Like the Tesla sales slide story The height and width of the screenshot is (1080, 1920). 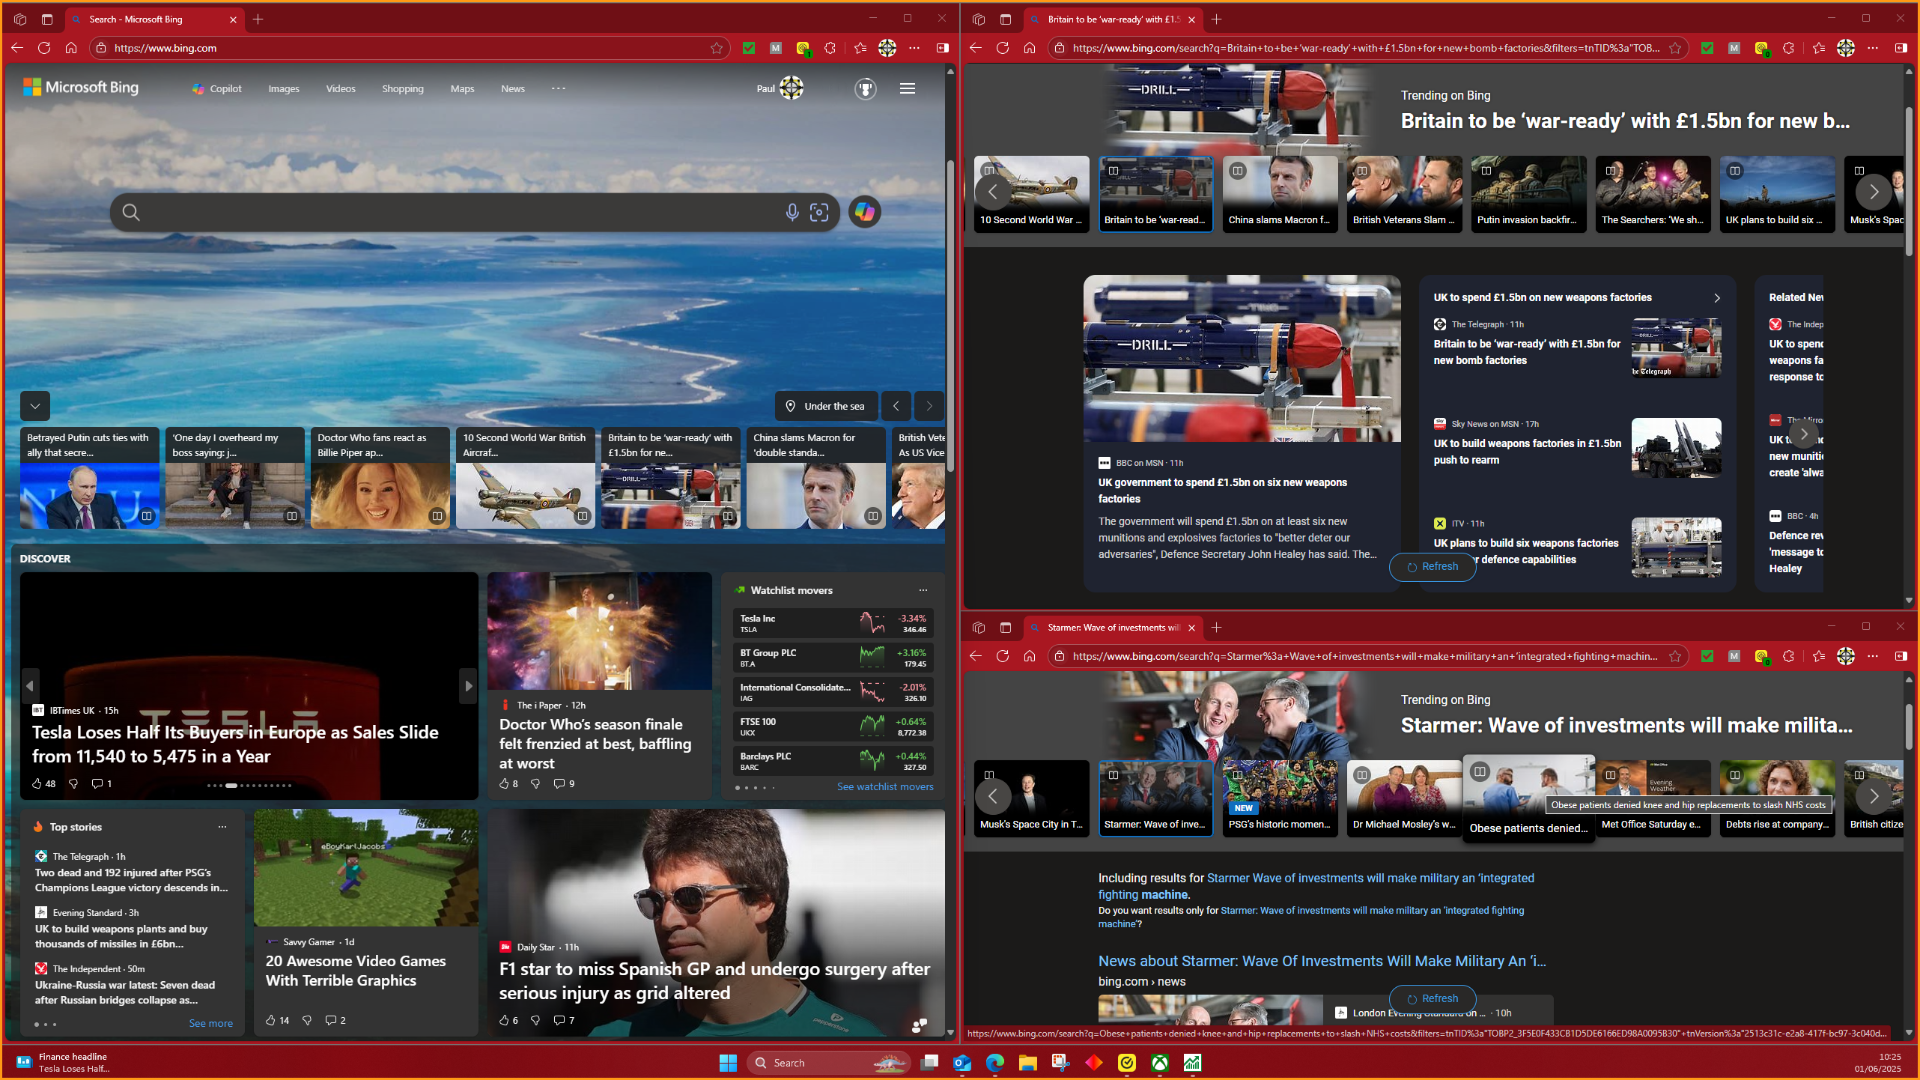[x=38, y=784]
